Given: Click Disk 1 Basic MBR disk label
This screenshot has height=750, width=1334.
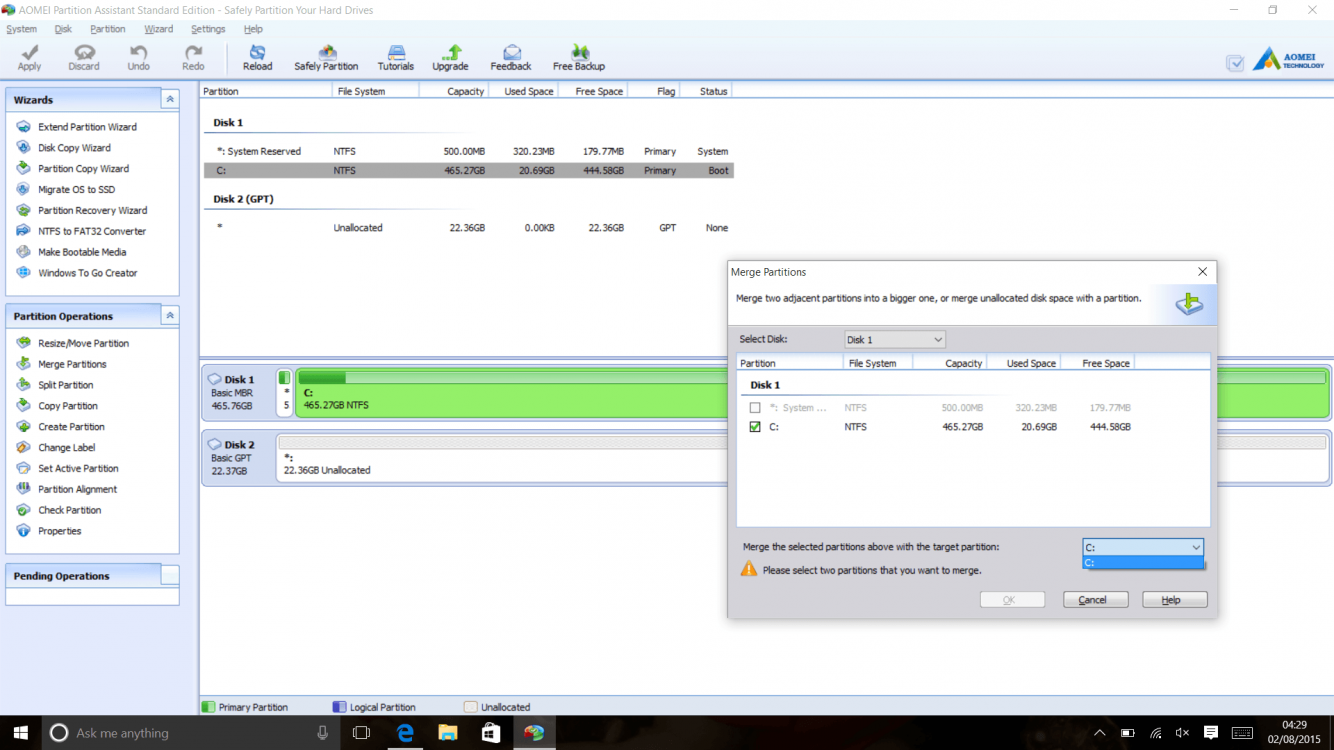Looking at the screenshot, I should pyautogui.click(x=238, y=392).
